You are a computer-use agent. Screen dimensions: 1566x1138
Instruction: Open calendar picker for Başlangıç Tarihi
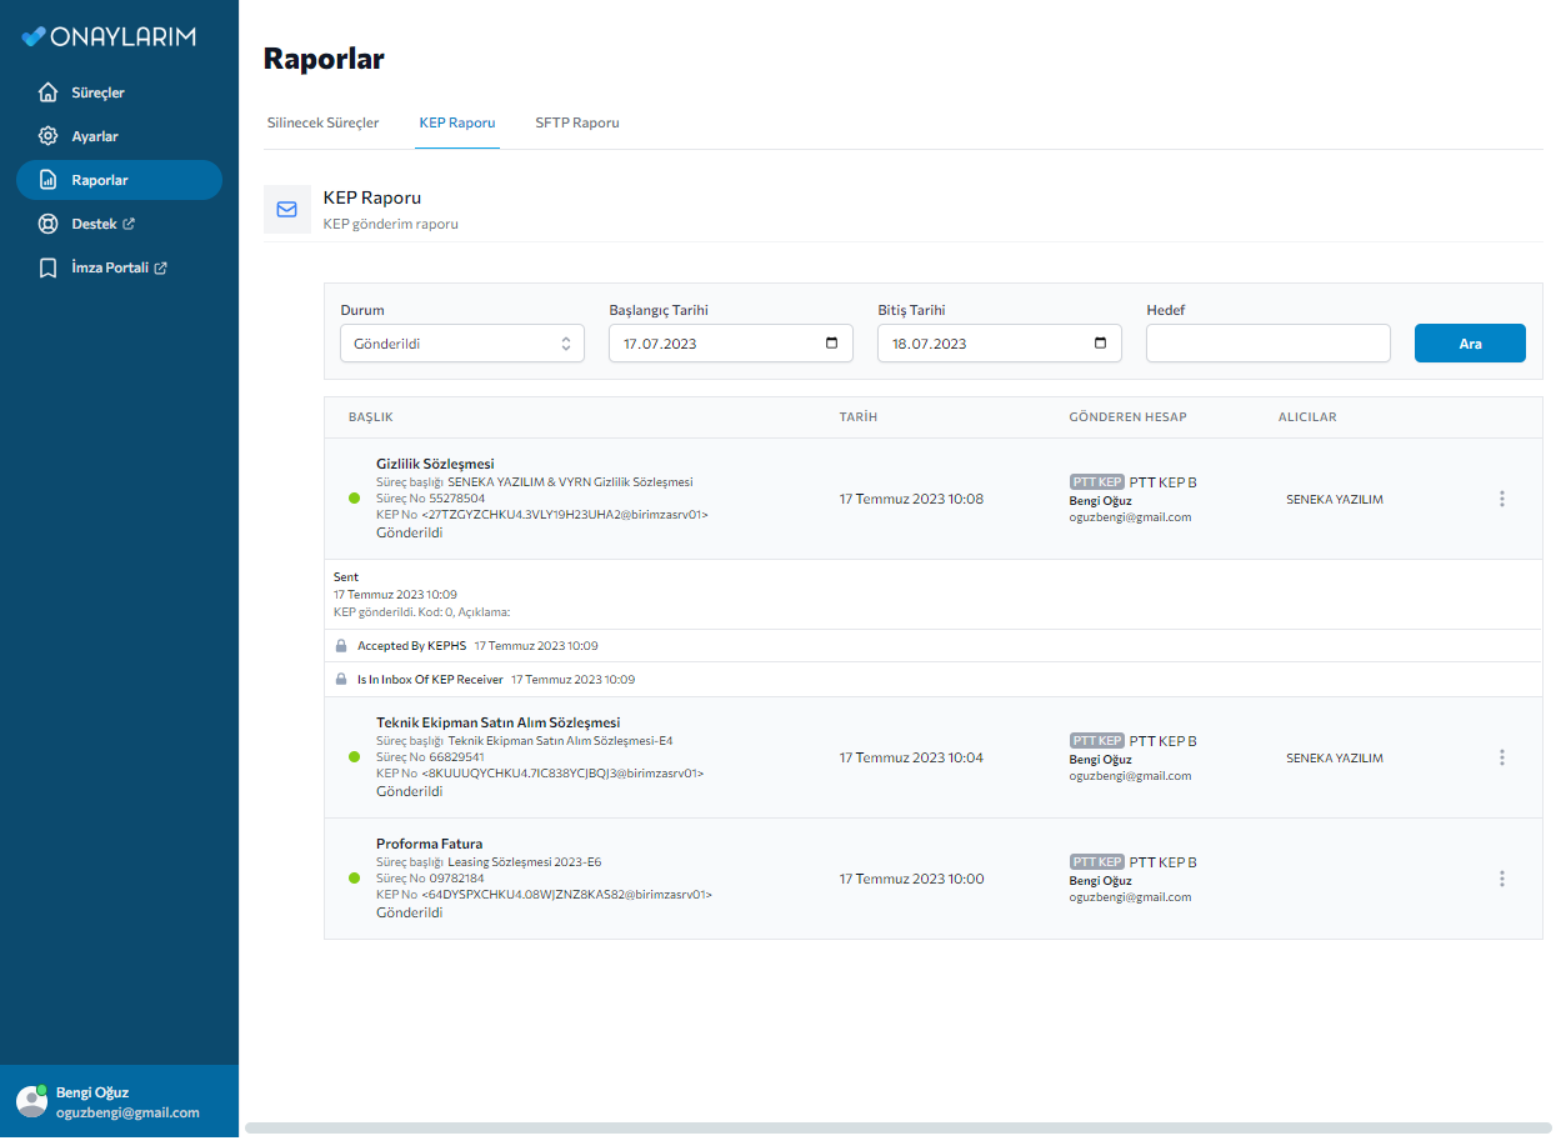pyautogui.click(x=831, y=343)
